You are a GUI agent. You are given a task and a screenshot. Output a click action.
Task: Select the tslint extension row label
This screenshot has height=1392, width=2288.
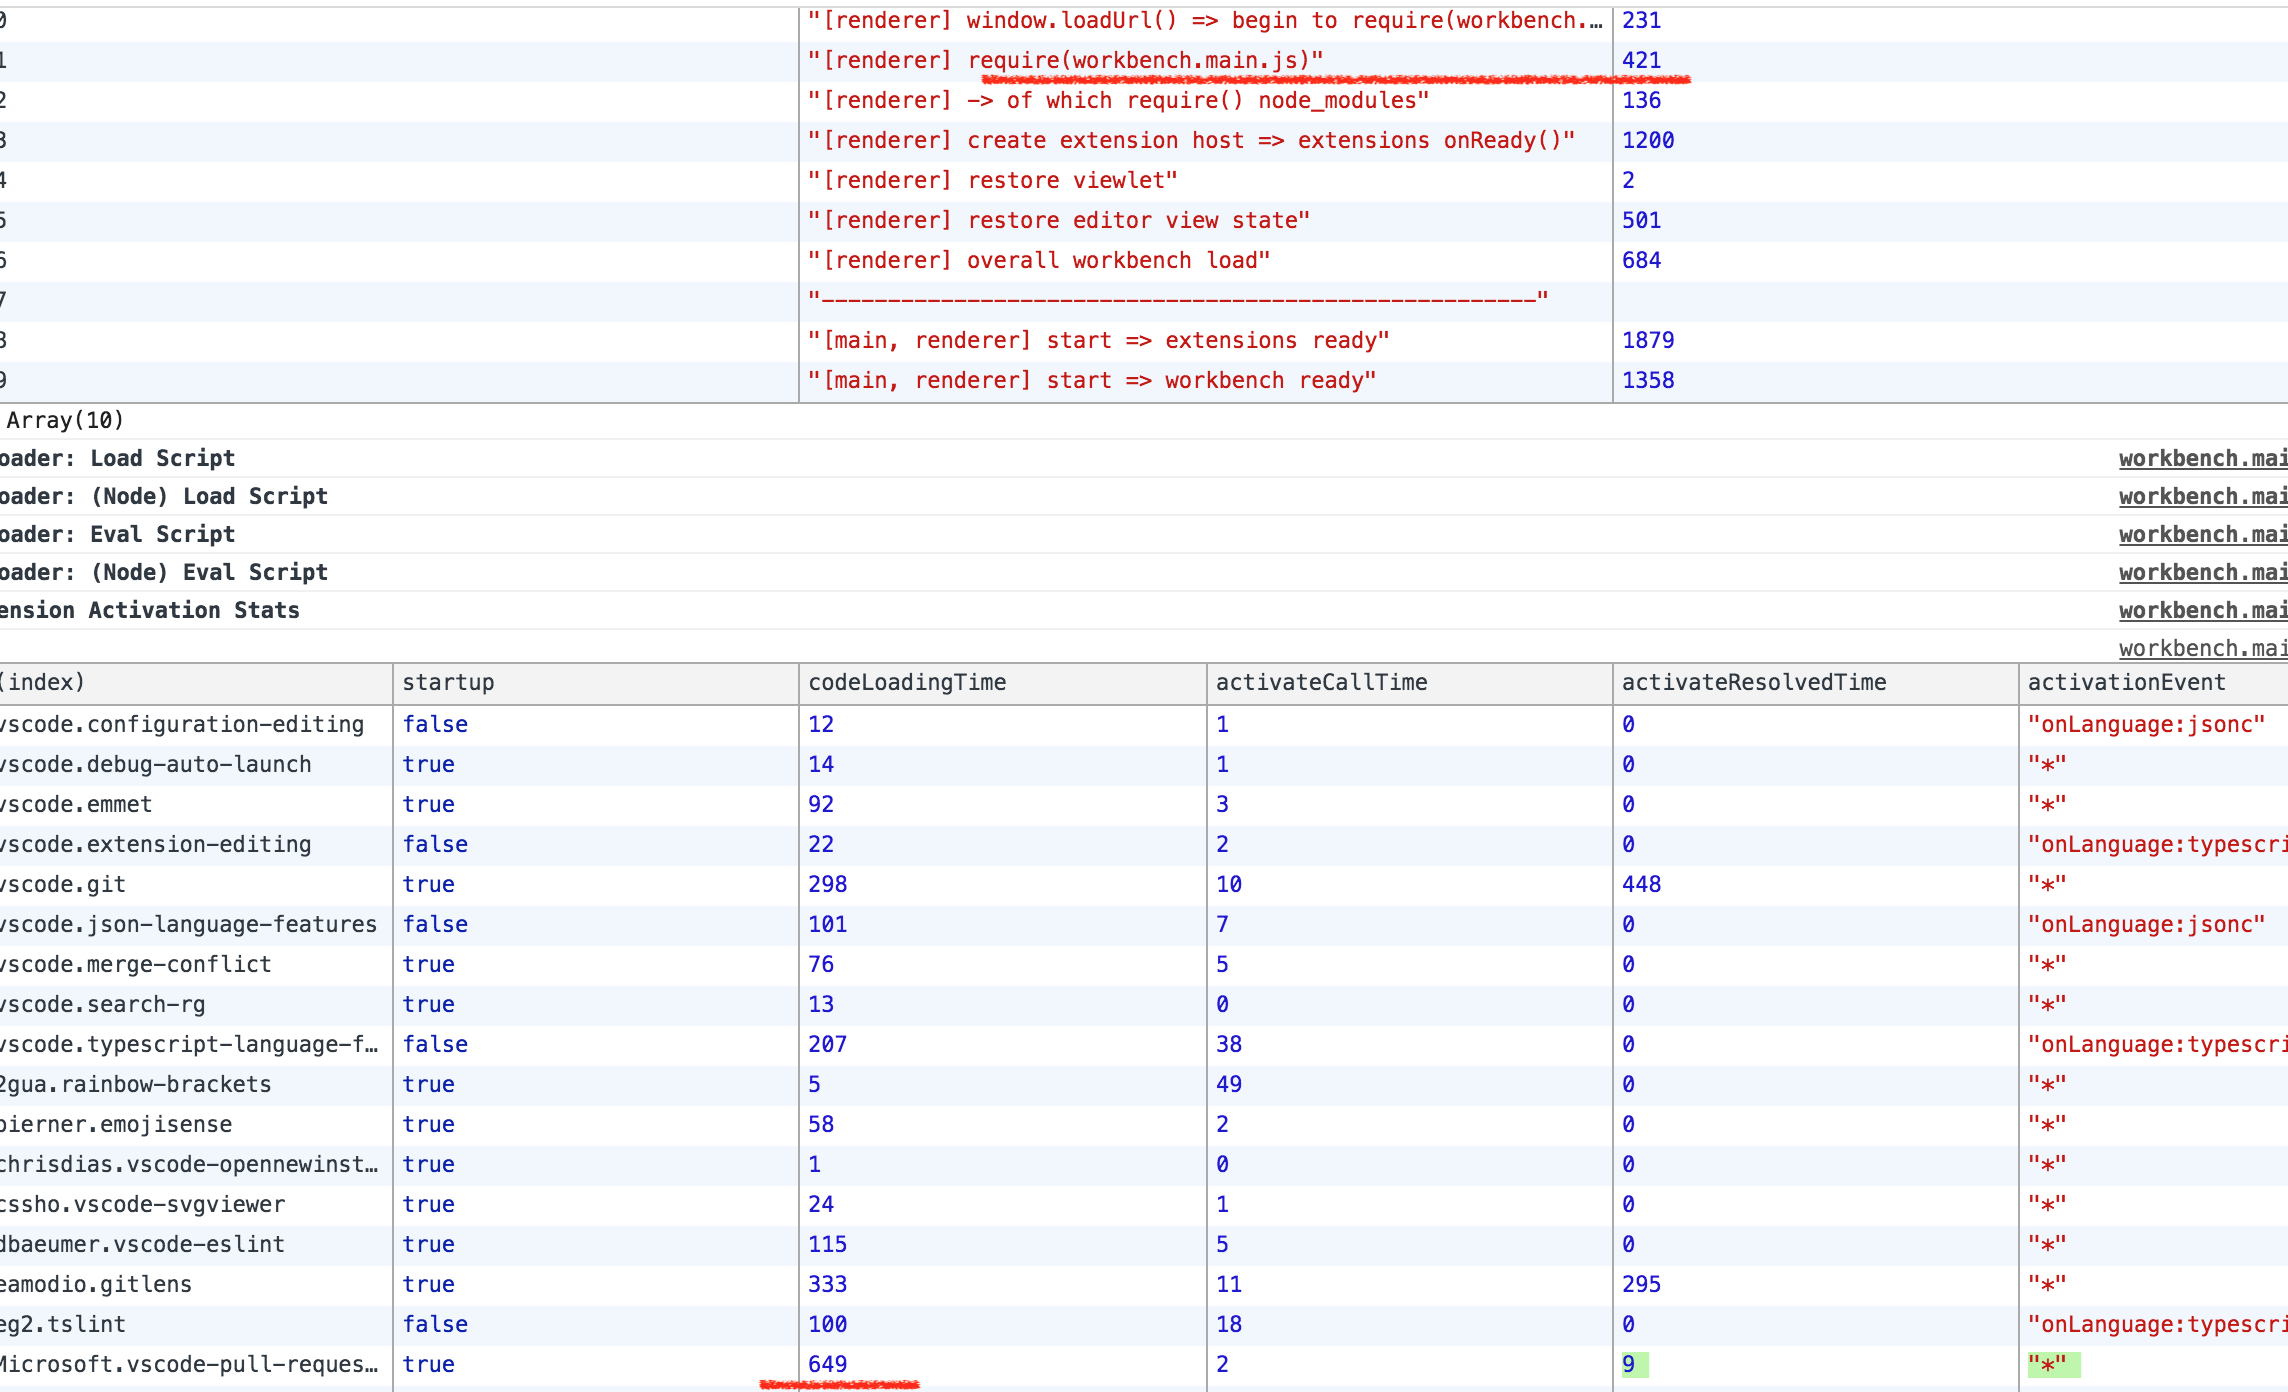(63, 1325)
